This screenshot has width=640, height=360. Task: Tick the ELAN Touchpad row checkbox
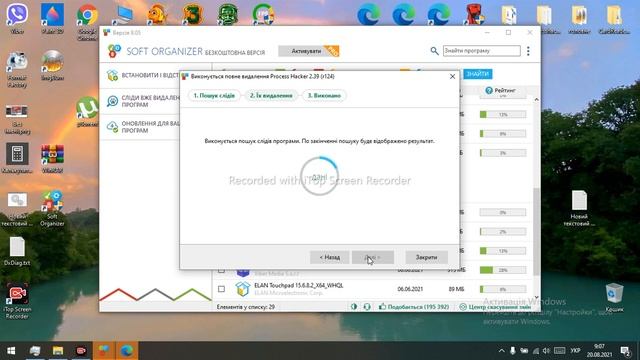point(221,289)
